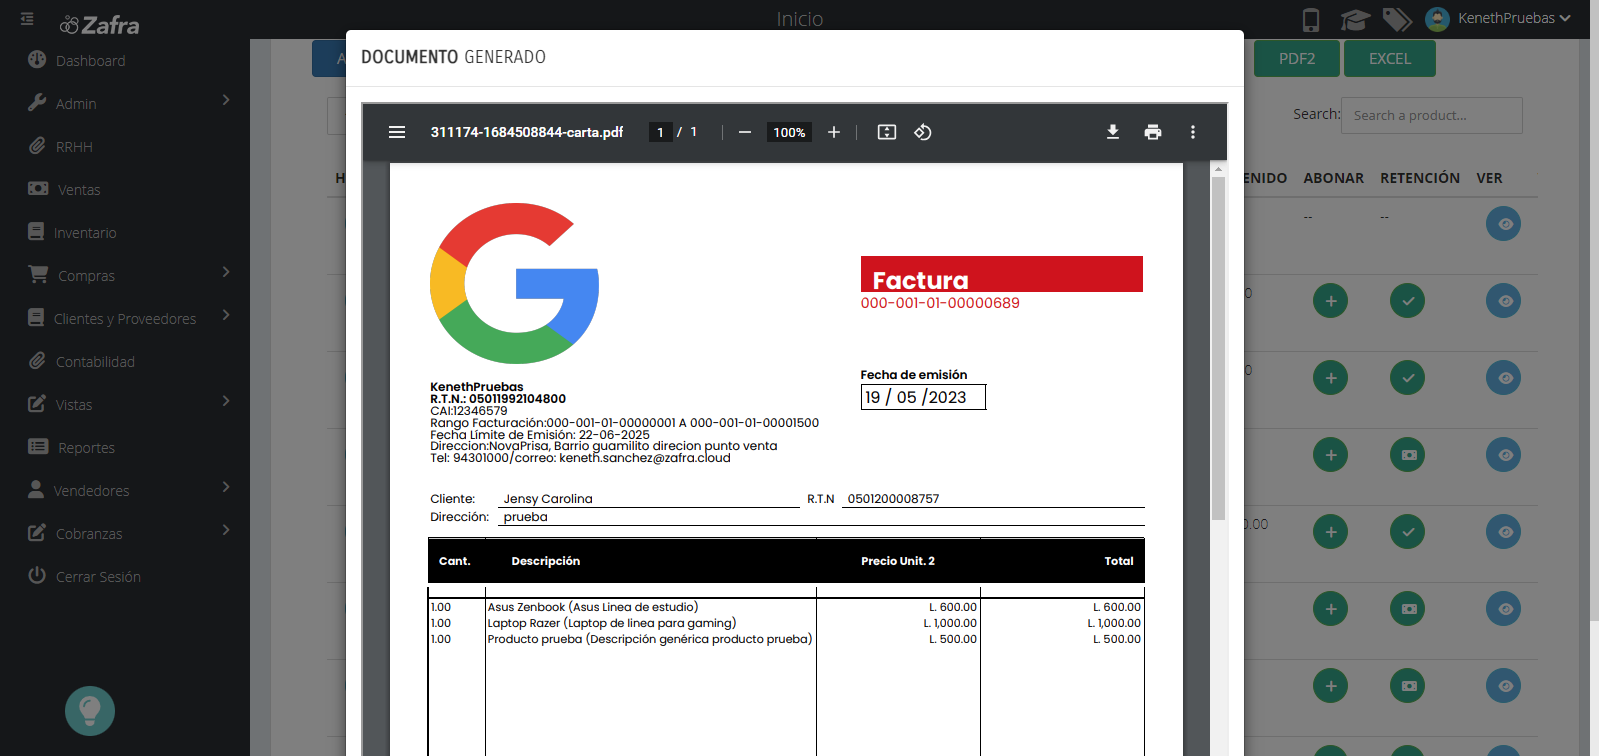Click the emission date 19 / 05 /2023
Screen dimensions: 1599x756
click(923, 397)
